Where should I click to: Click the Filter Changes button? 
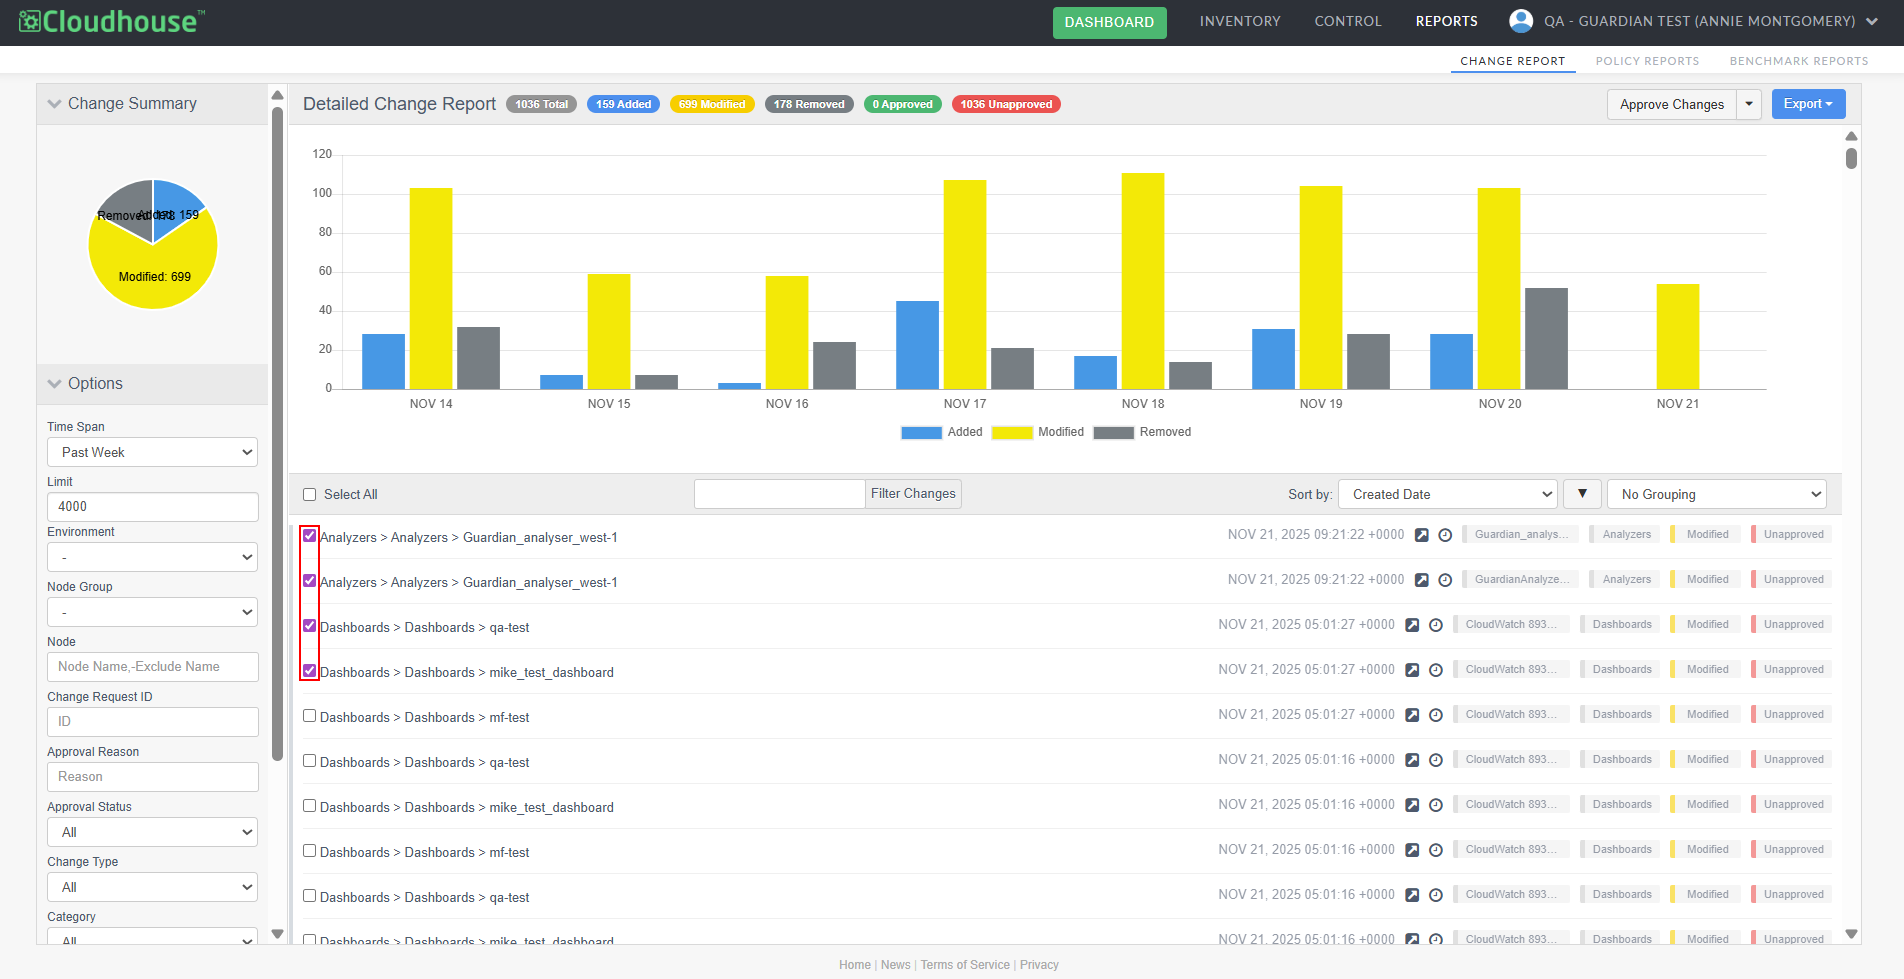click(912, 494)
